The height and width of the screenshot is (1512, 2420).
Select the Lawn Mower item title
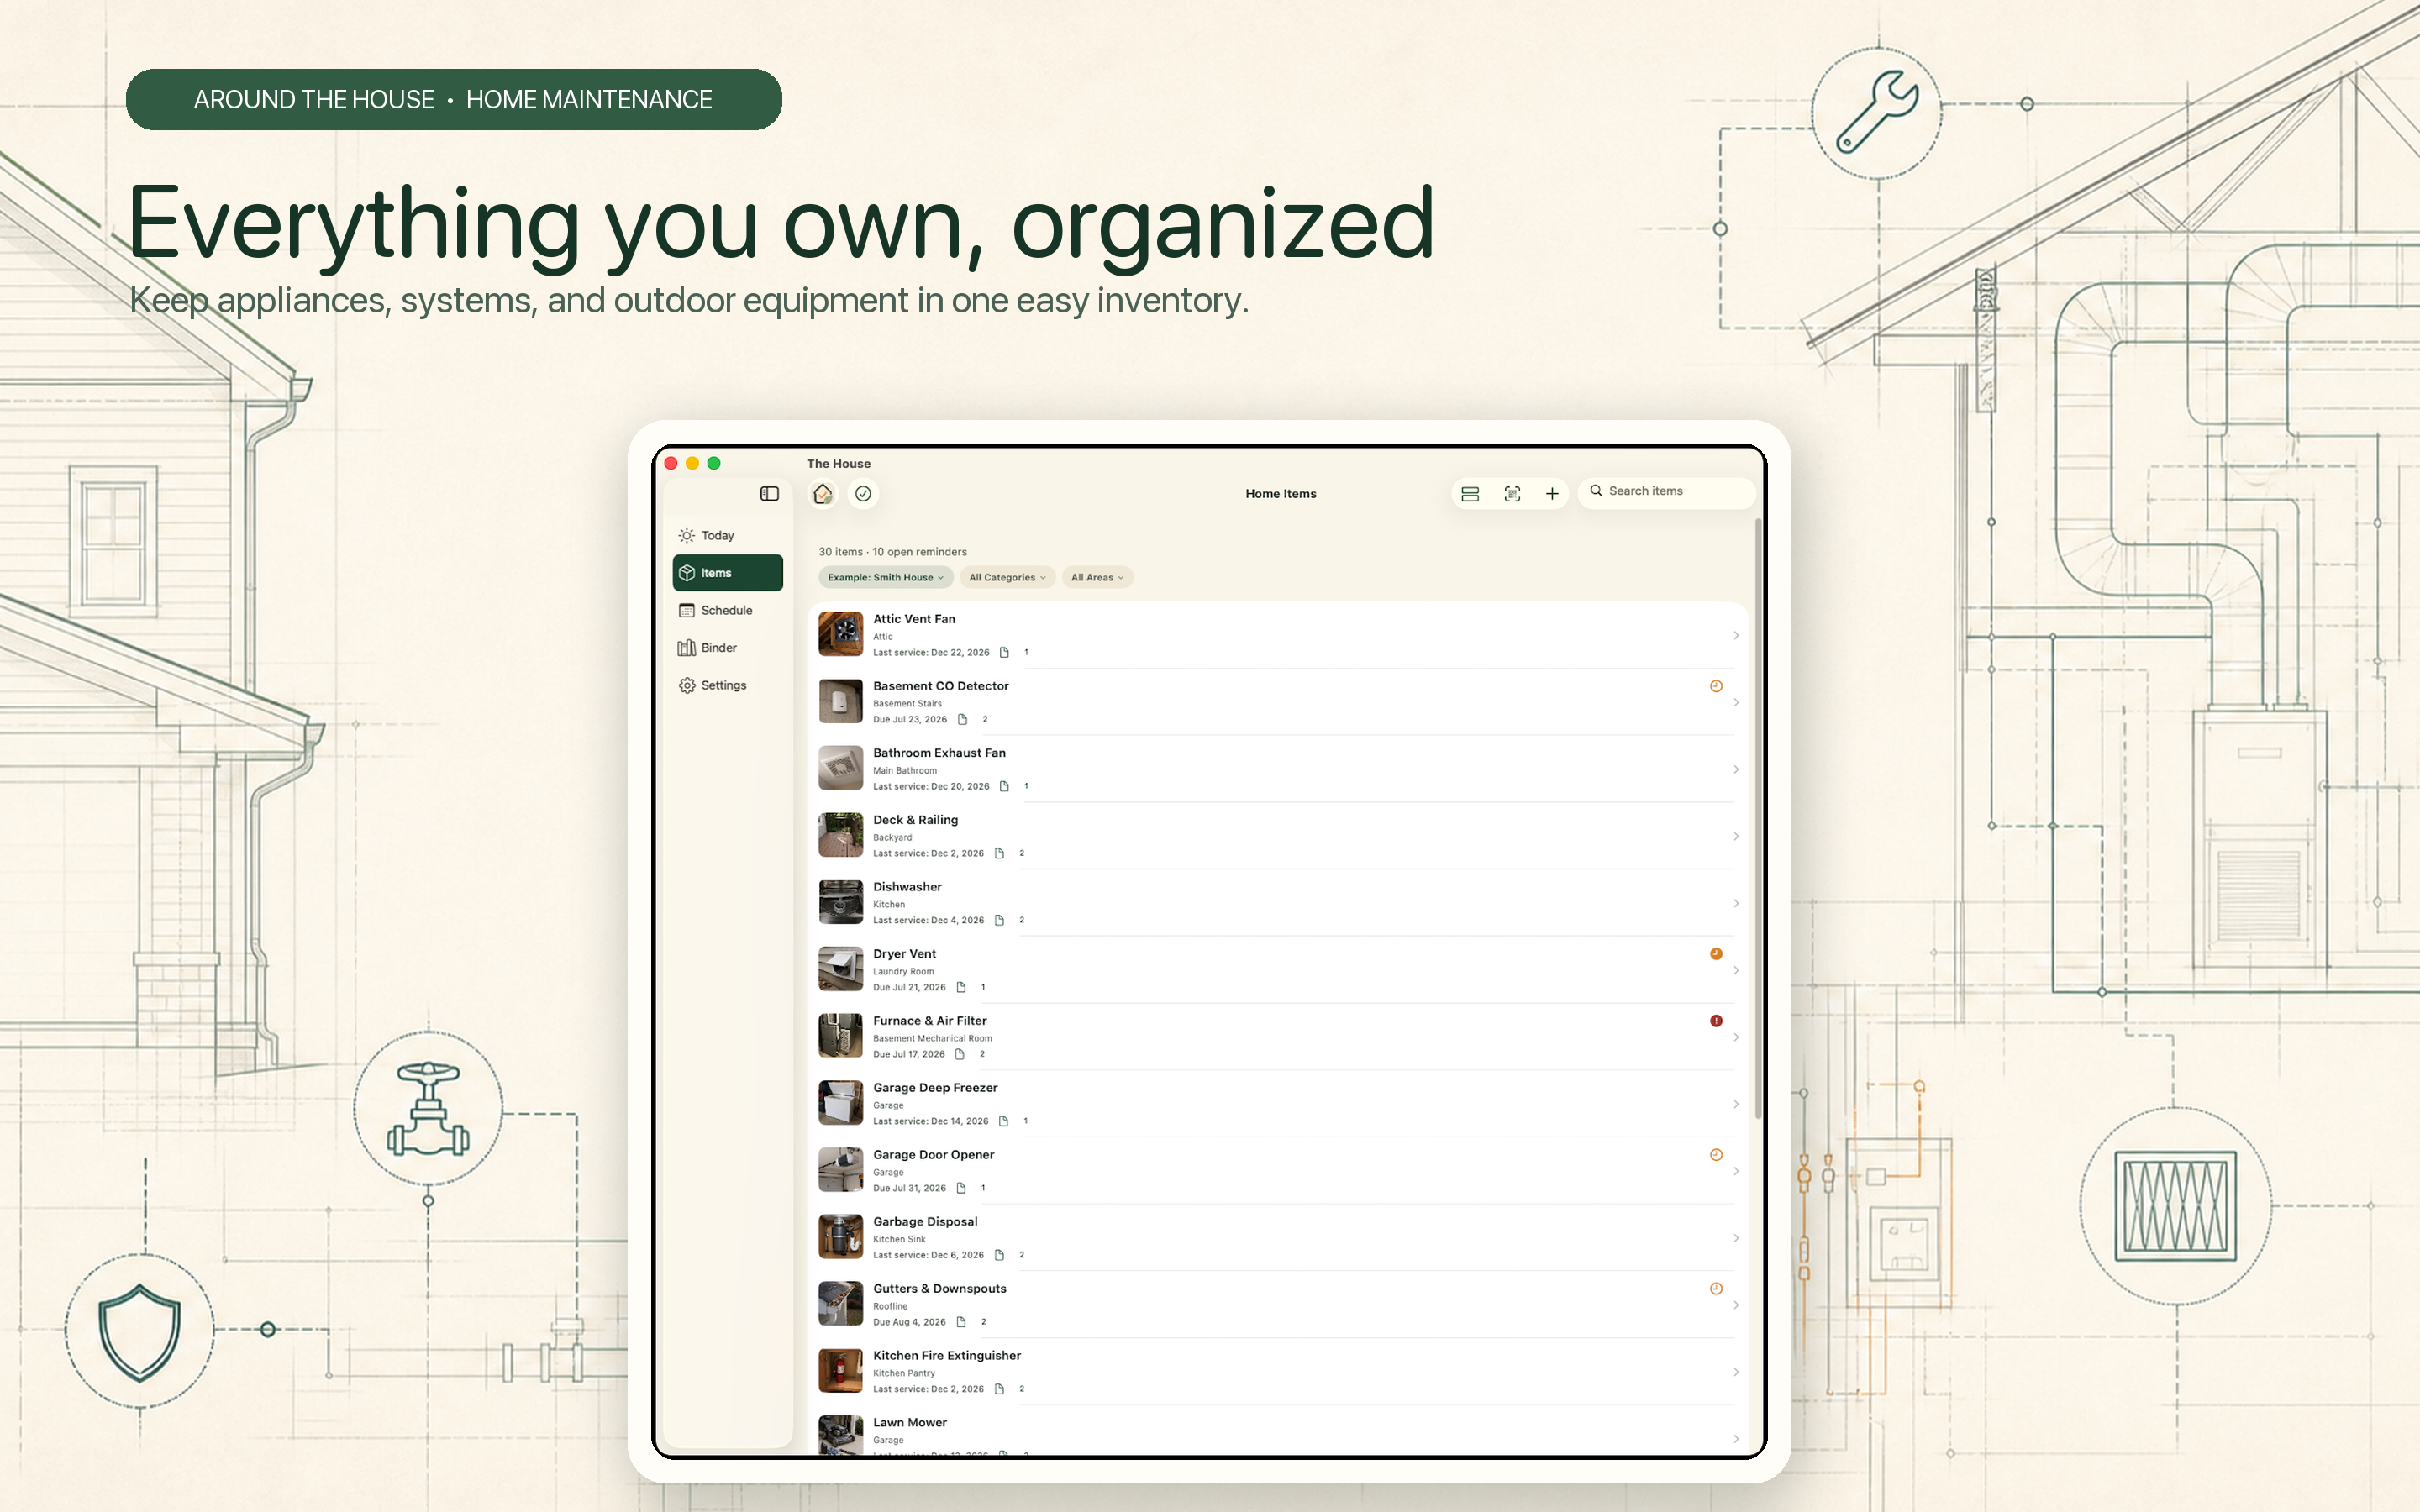(x=909, y=1422)
